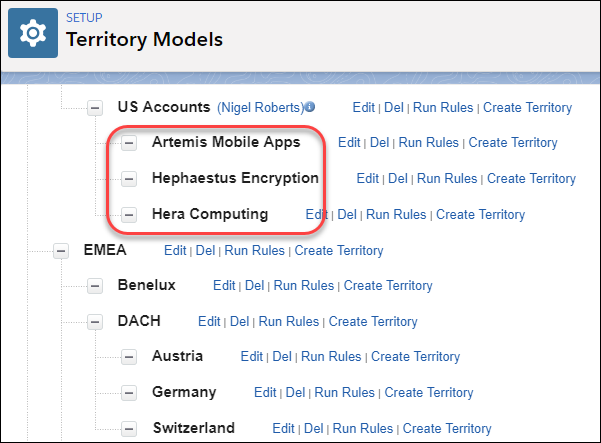Edit the US Accounts territory
The image size is (601, 443).
(363, 108)
